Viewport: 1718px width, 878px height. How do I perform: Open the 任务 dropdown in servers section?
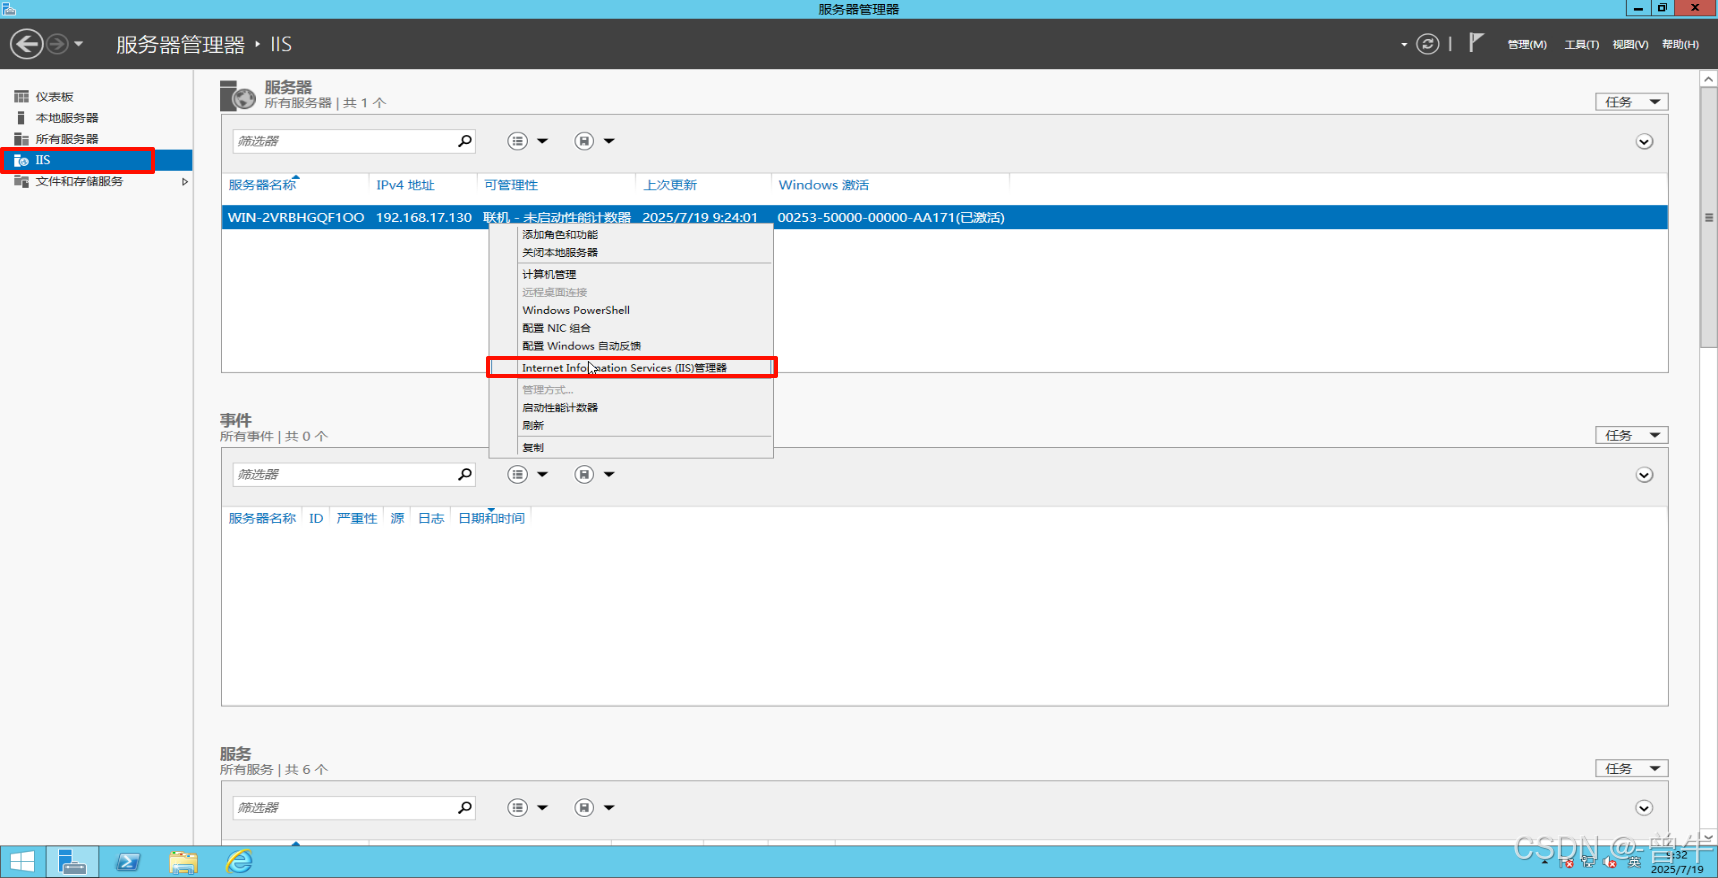point(1631,102)
